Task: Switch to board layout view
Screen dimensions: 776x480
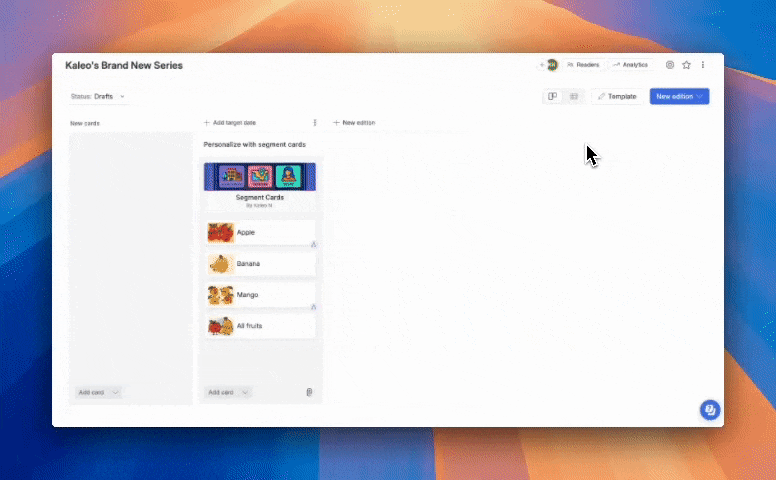Action: pyautogui.click(x=552, y=96)
